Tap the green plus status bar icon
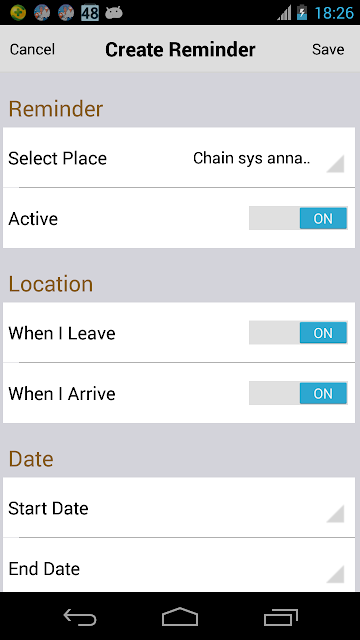 18,13
